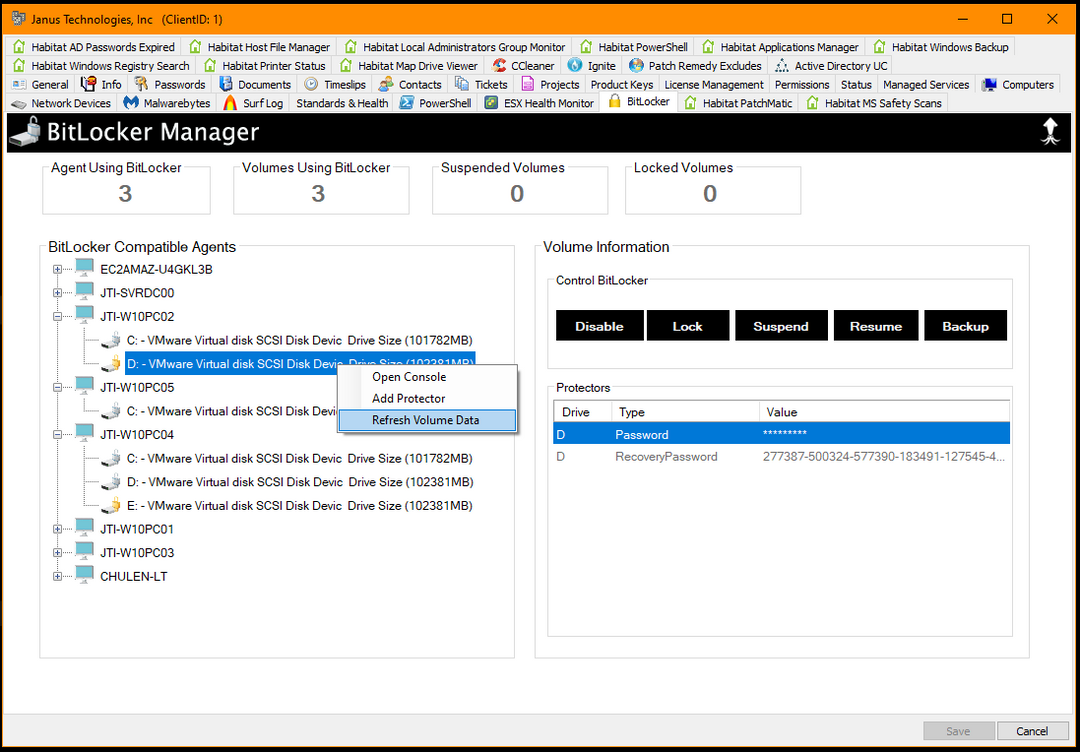Select the BitLocker padlock icon
Screen dimensions: 1080x752
[x=616, y=101]
